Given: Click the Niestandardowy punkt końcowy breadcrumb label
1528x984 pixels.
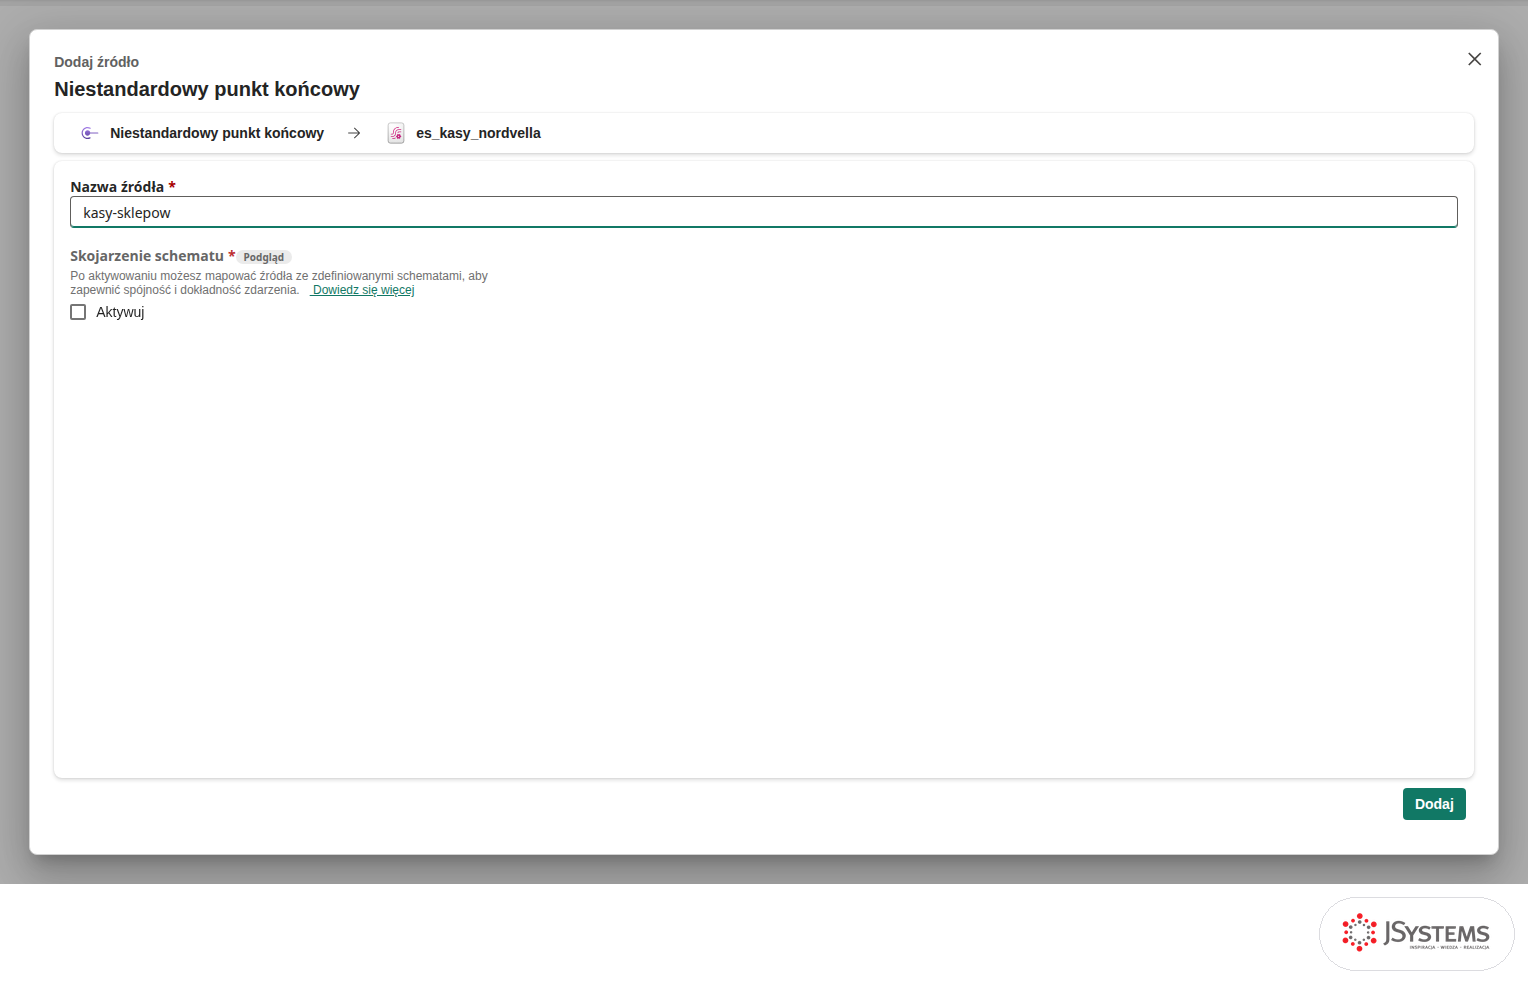Looking at the screenshot, I should [x=217, y=133].
